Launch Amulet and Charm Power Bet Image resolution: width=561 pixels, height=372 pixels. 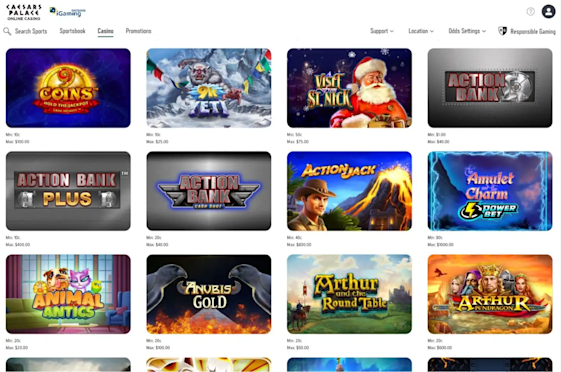[490, 191]
